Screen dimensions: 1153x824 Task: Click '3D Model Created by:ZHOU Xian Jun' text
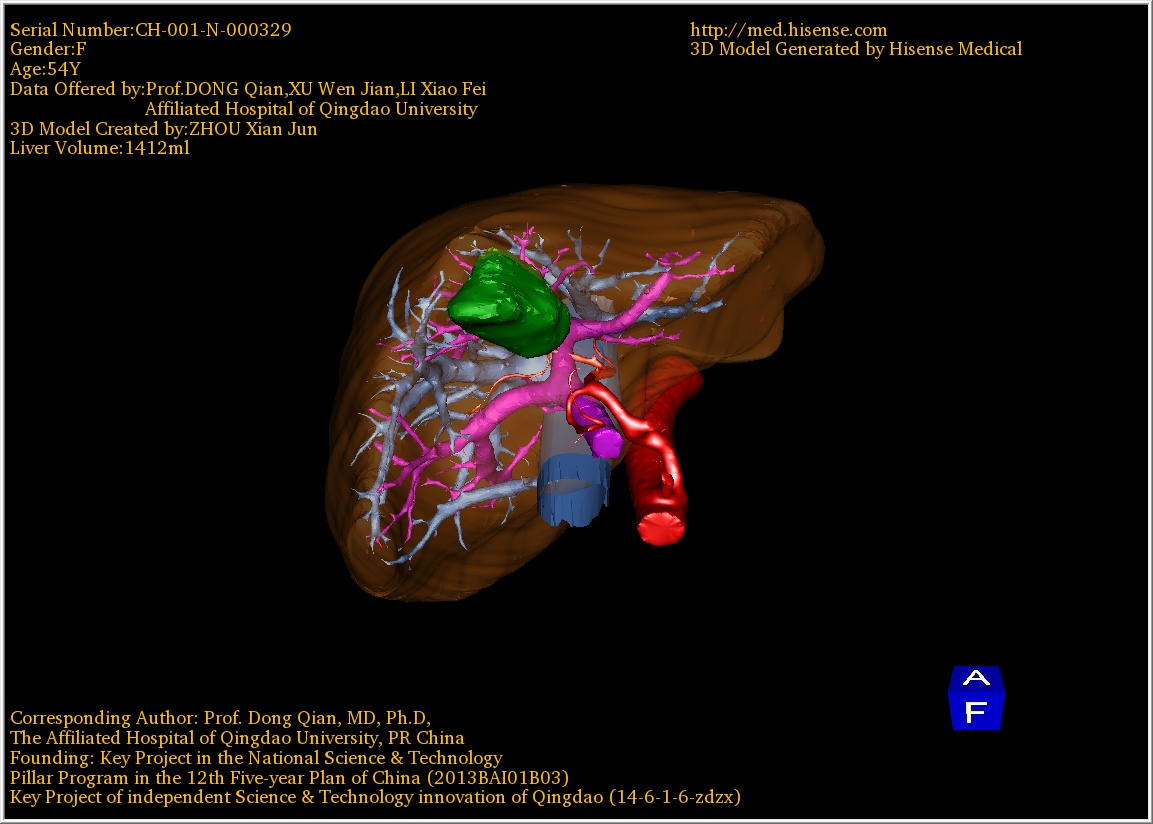click(163, 129)
